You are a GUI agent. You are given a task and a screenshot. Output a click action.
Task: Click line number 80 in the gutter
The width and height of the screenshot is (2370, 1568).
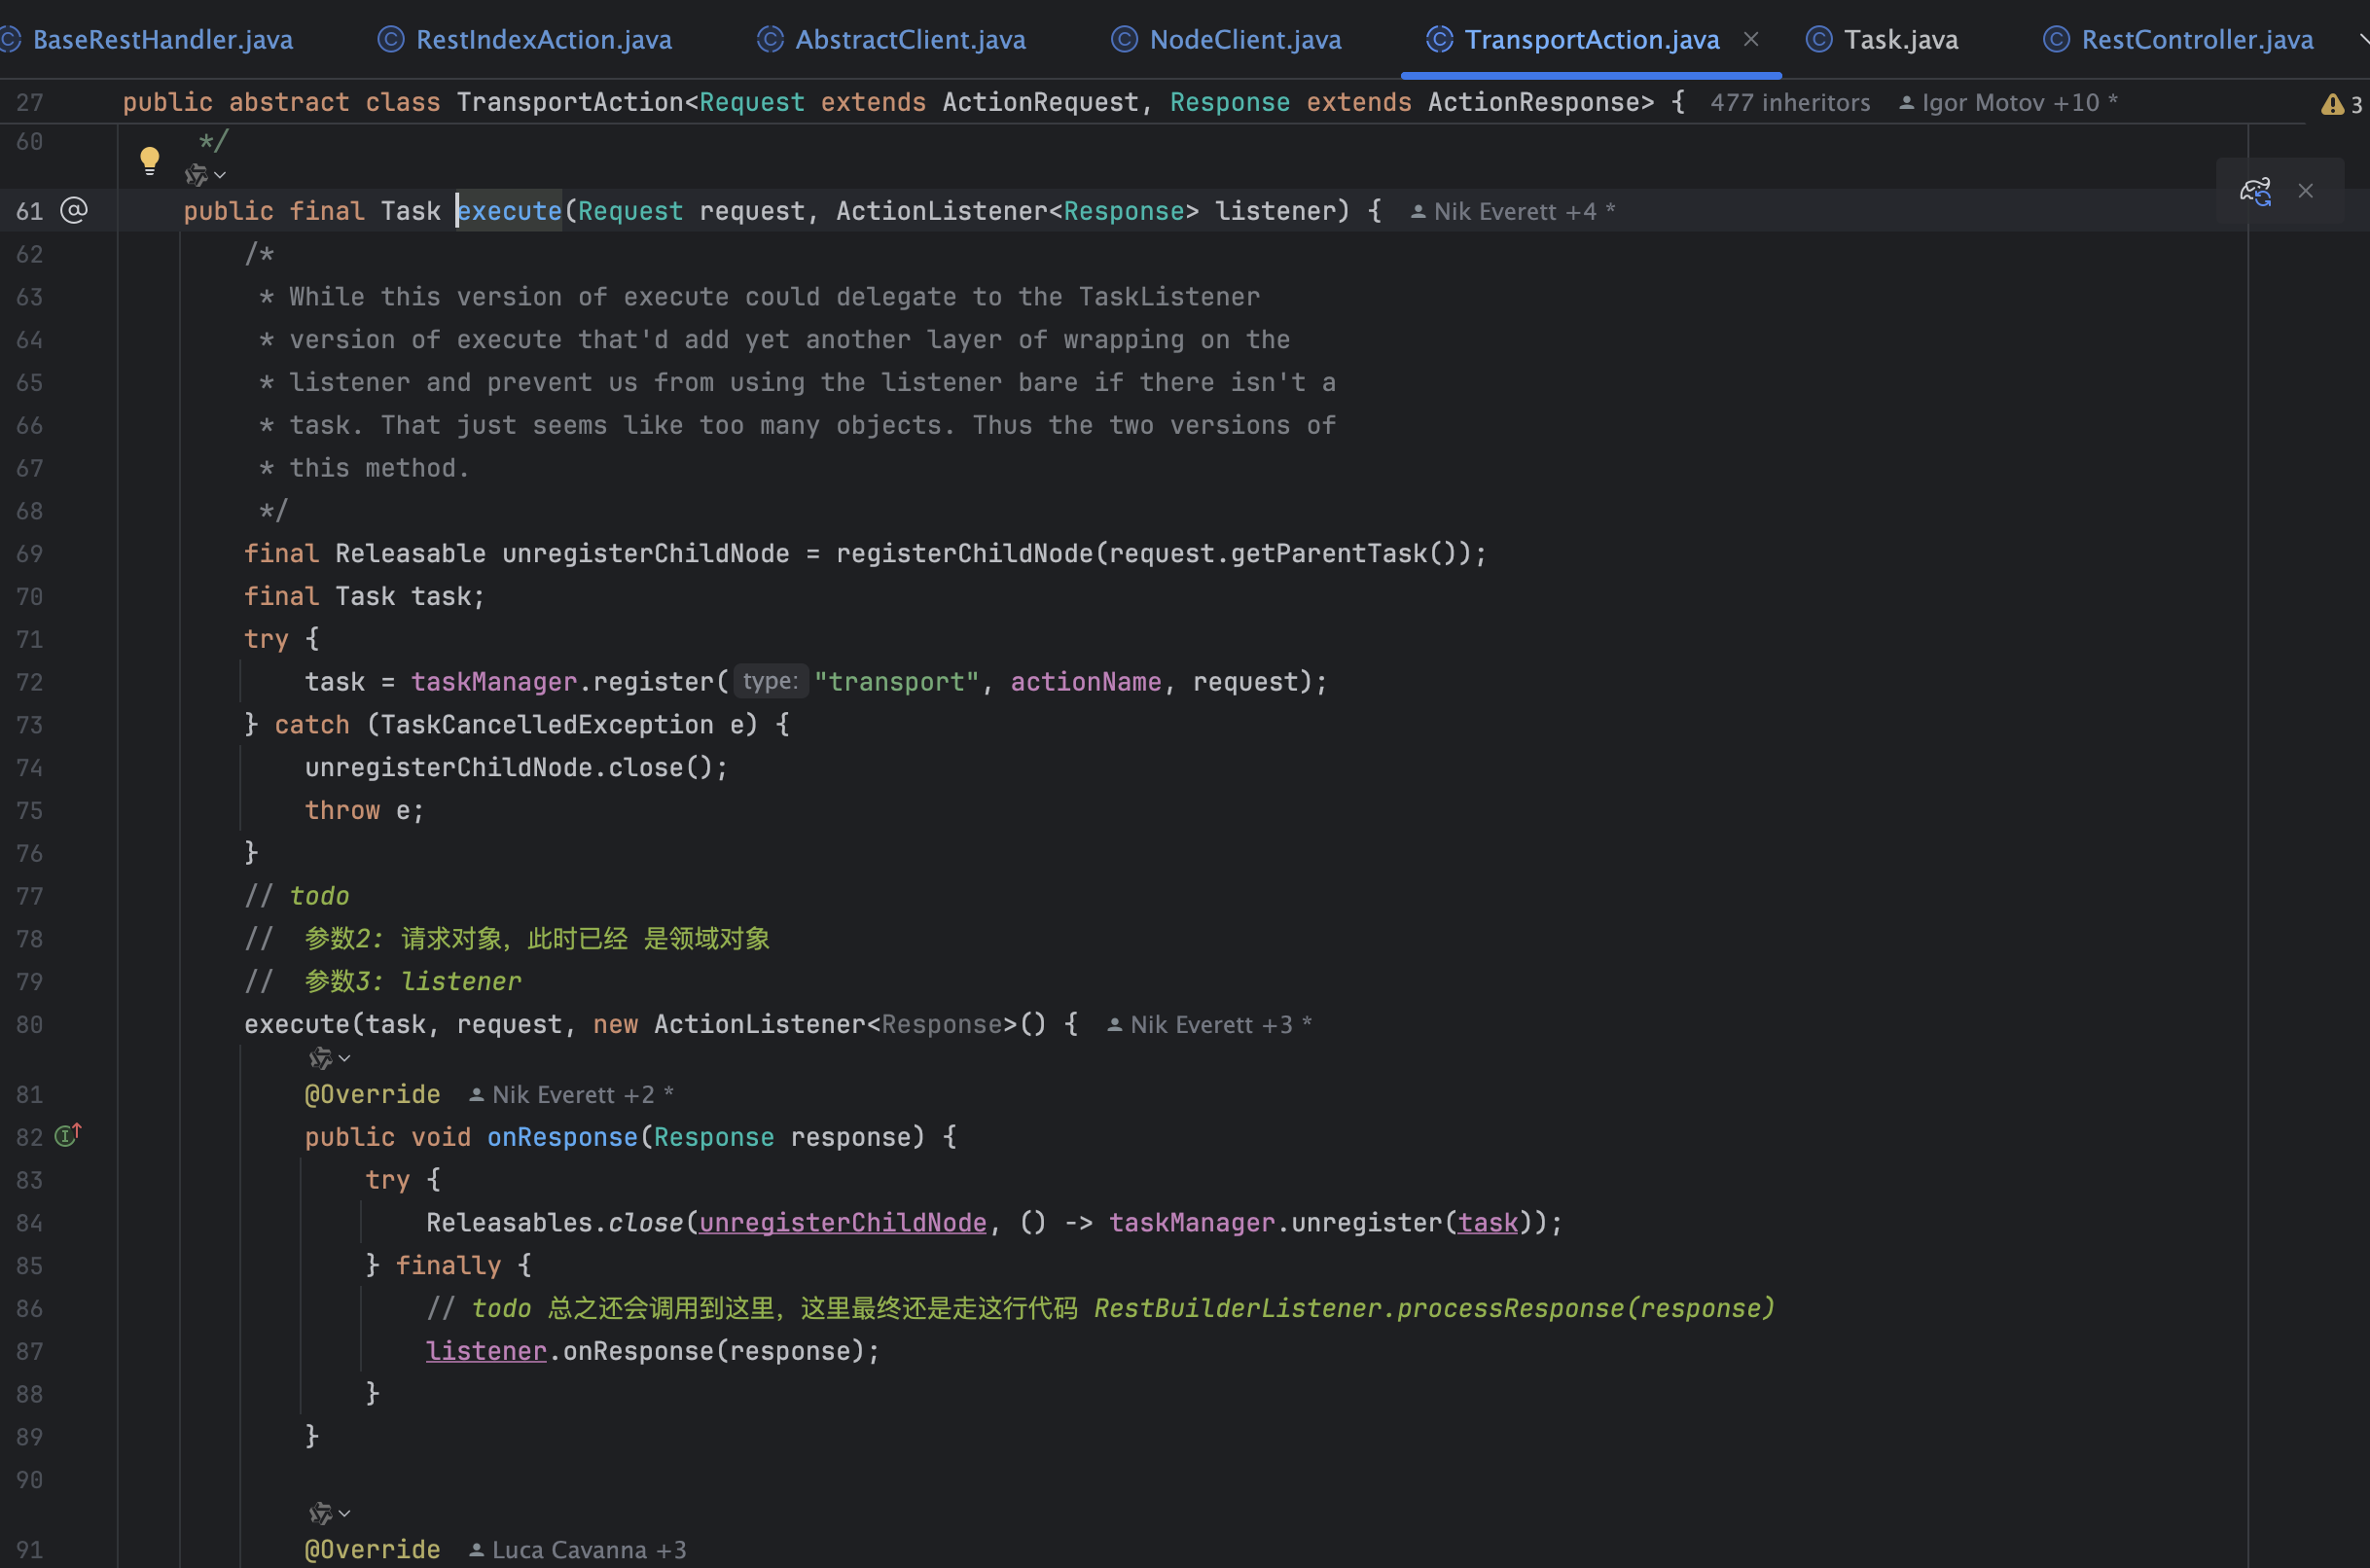click(x=29, y=1024)
